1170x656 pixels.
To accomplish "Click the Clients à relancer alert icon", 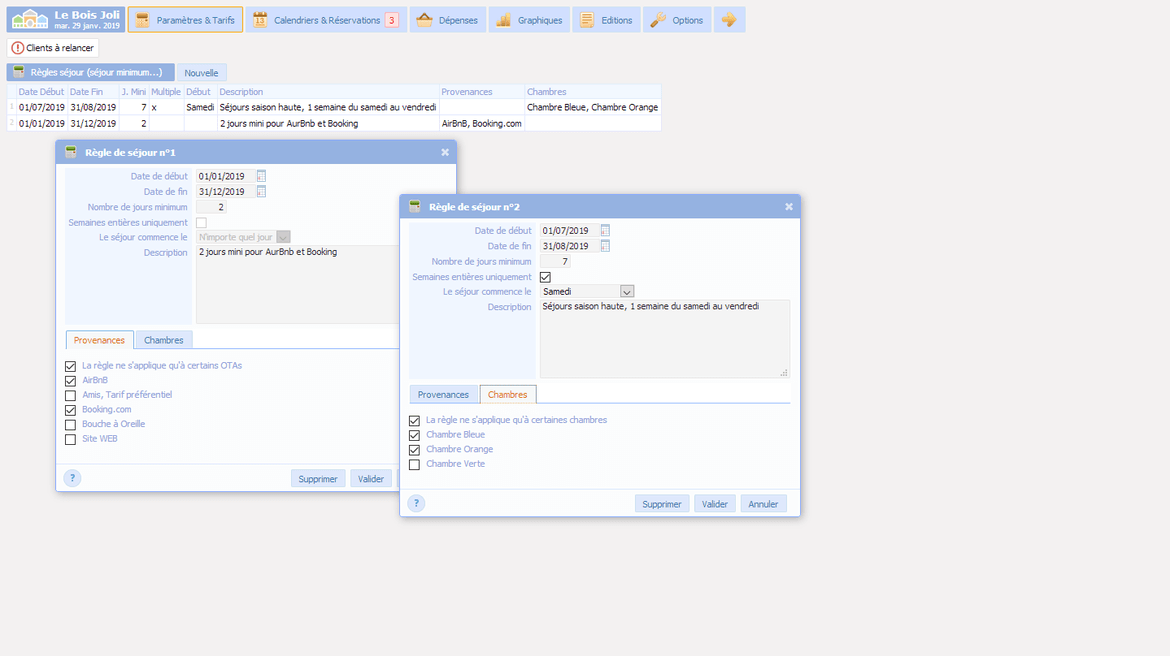I will click(17, 48).
